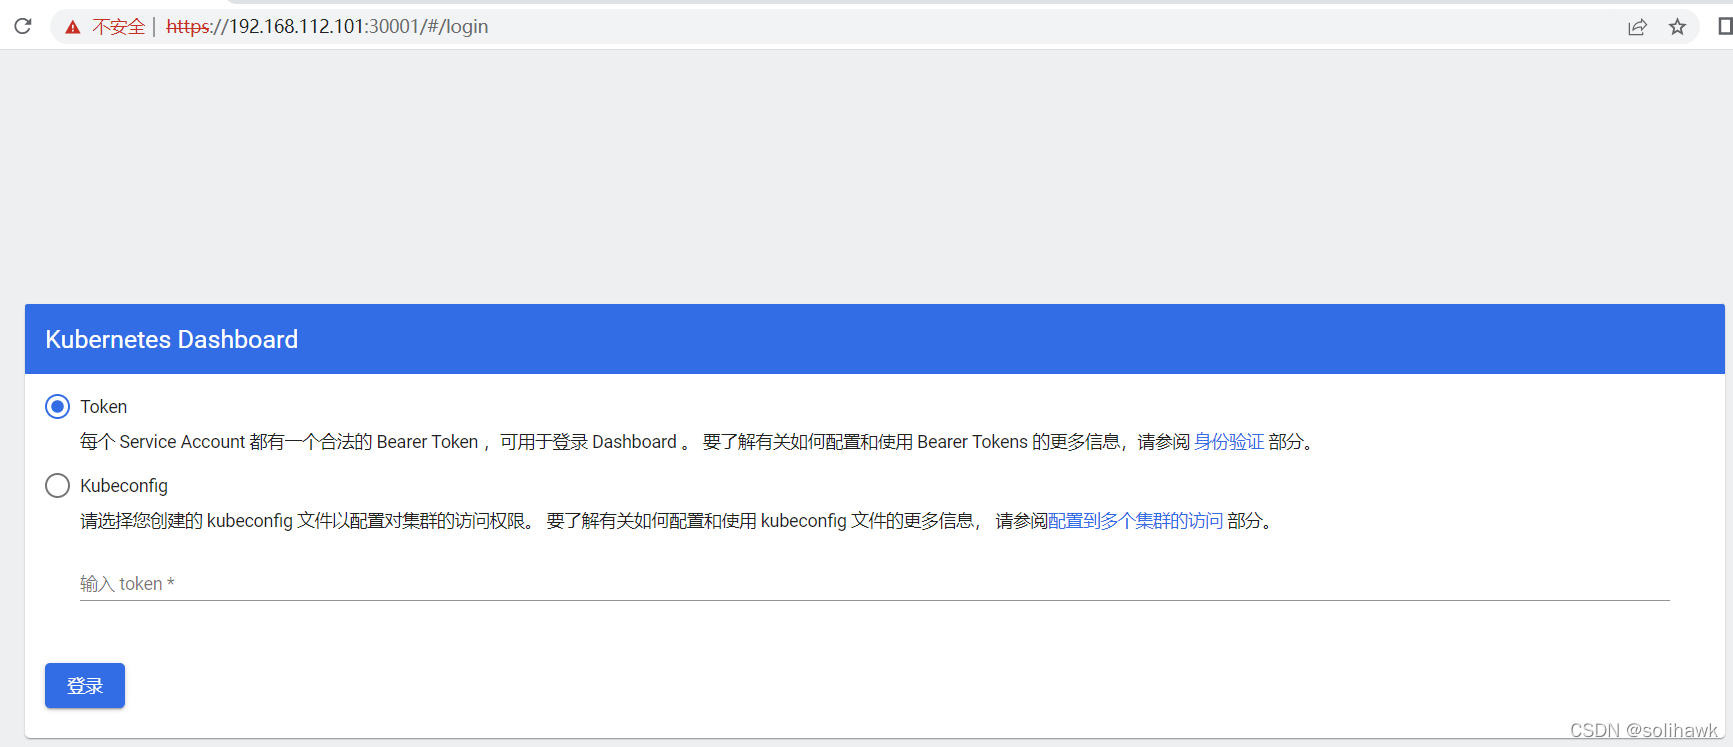
Task: Click the URL text in address bar
Action: point(327,27)
